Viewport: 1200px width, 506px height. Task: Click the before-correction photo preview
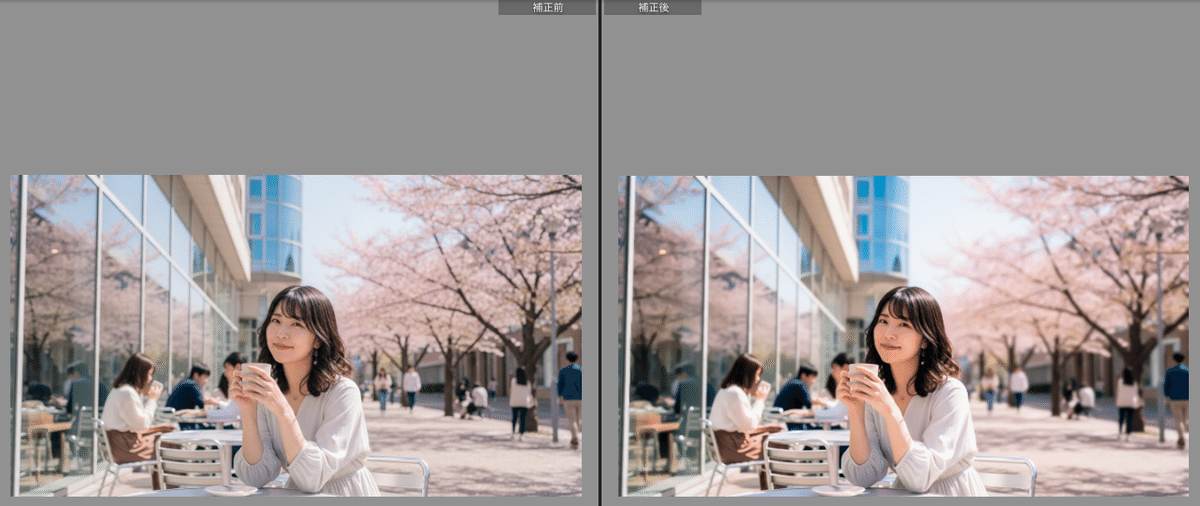[x=296, y=336]
